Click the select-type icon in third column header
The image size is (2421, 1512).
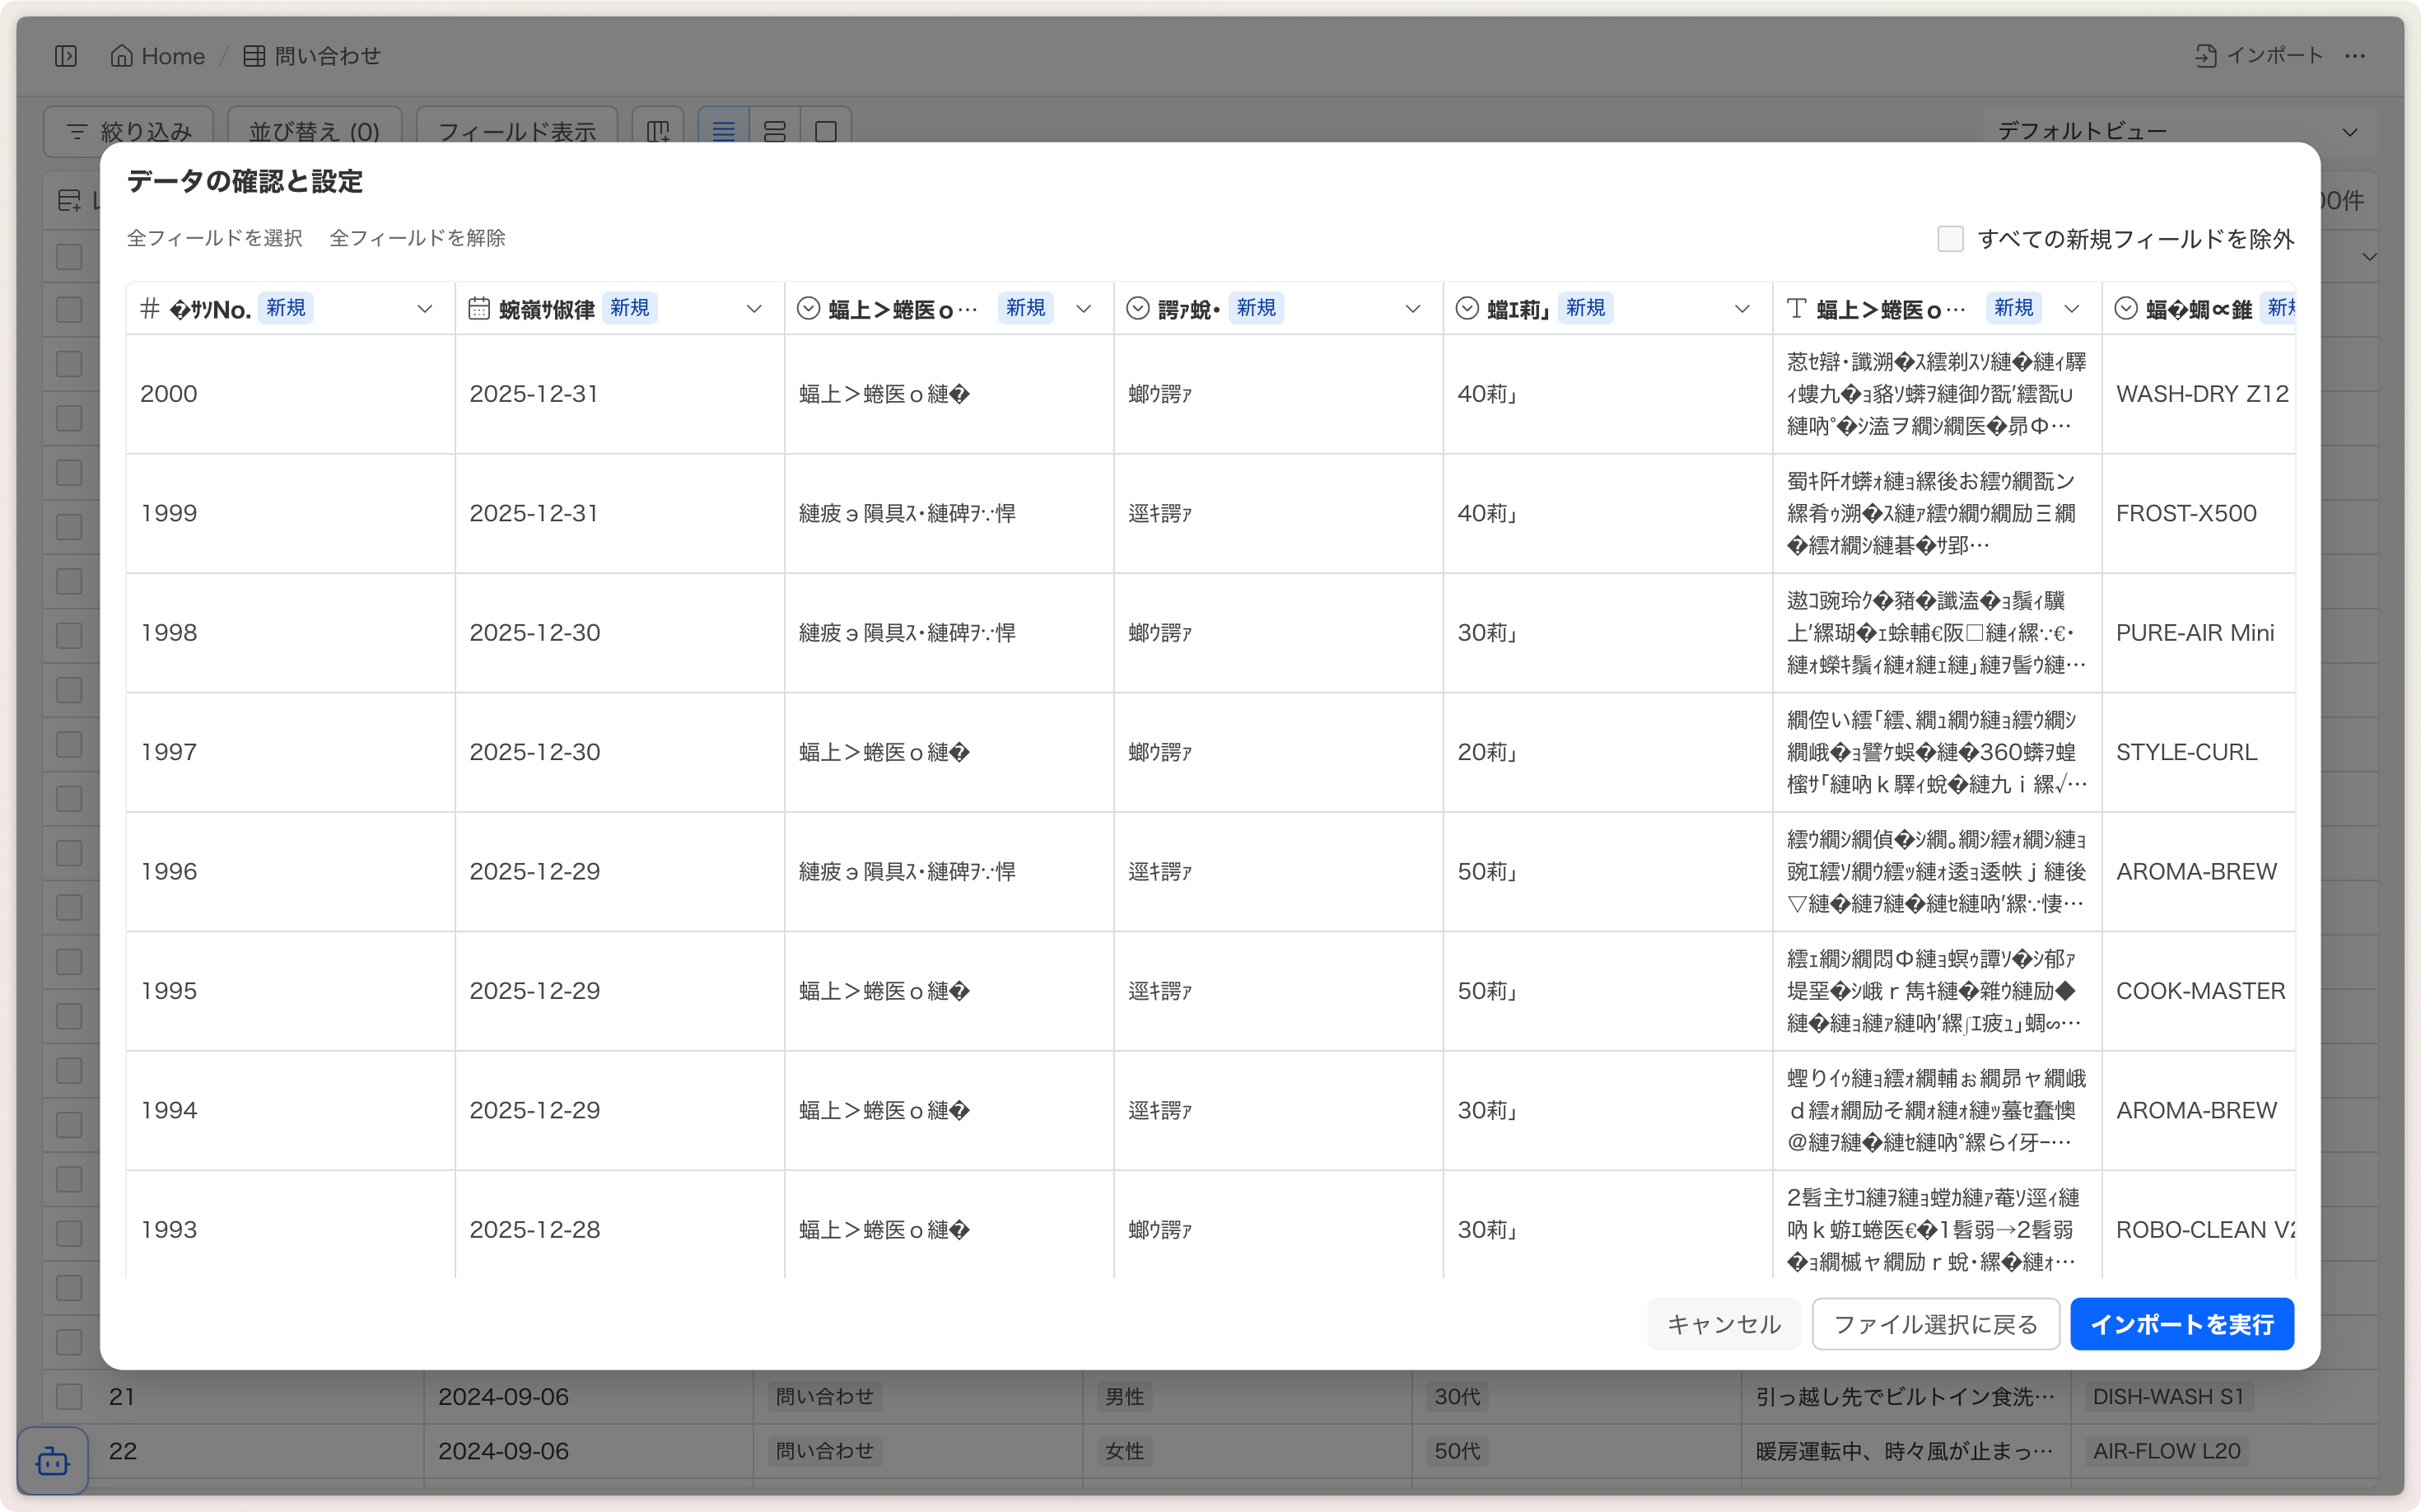tap(808, 309)
